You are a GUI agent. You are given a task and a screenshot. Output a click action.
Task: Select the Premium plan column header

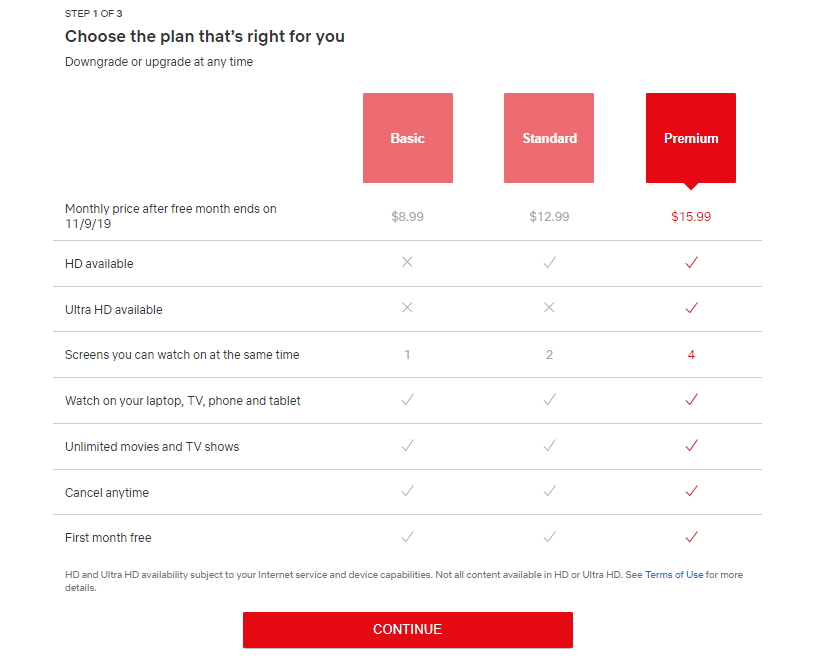click(690, 138)
